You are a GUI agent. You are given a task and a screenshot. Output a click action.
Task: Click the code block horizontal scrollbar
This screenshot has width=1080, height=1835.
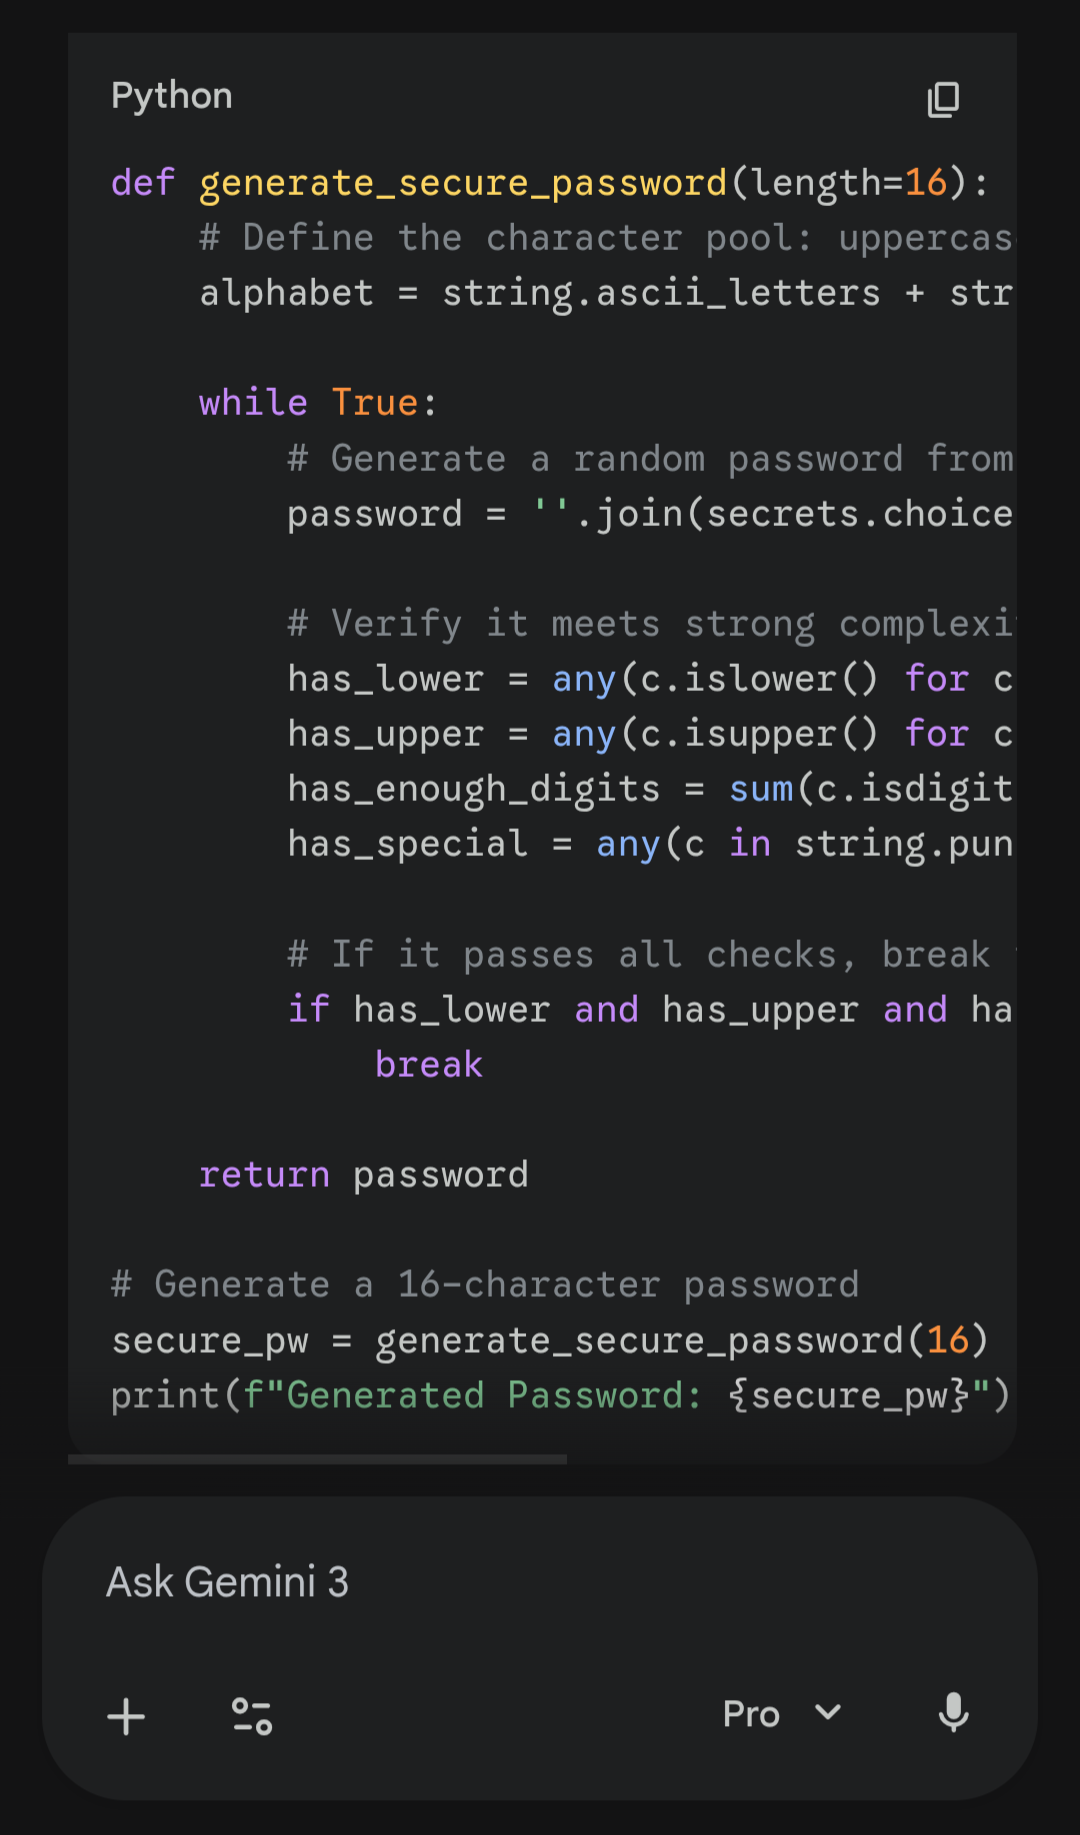click(317, 1459)
